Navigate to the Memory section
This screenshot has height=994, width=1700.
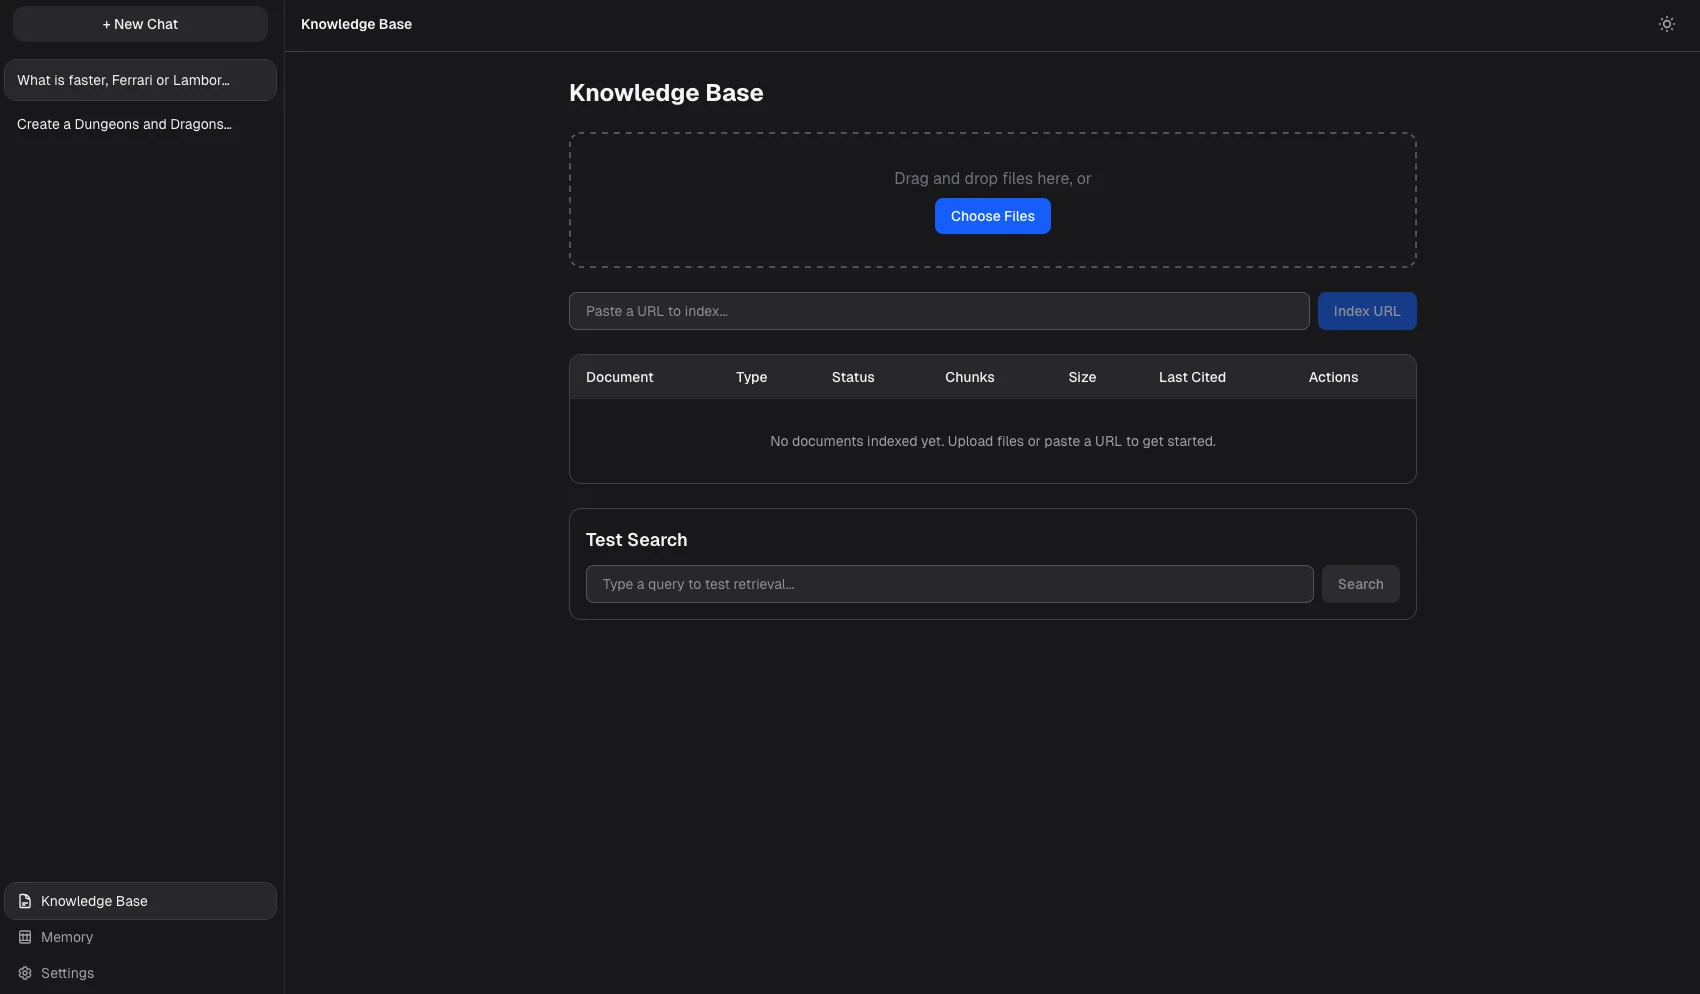point(66,937)
